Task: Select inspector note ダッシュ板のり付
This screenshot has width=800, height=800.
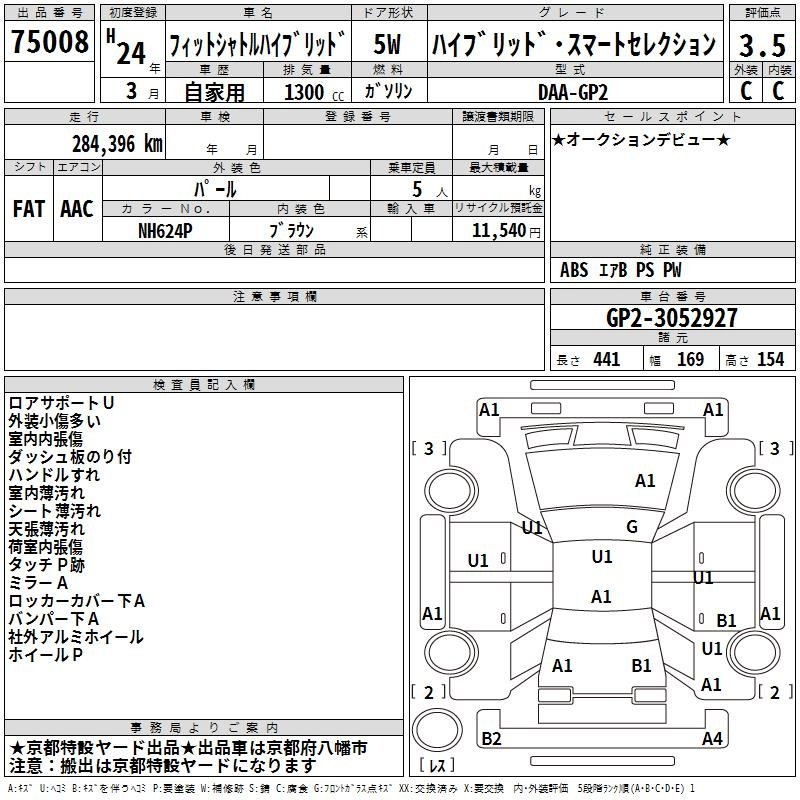Action: (x=70, y=457)
